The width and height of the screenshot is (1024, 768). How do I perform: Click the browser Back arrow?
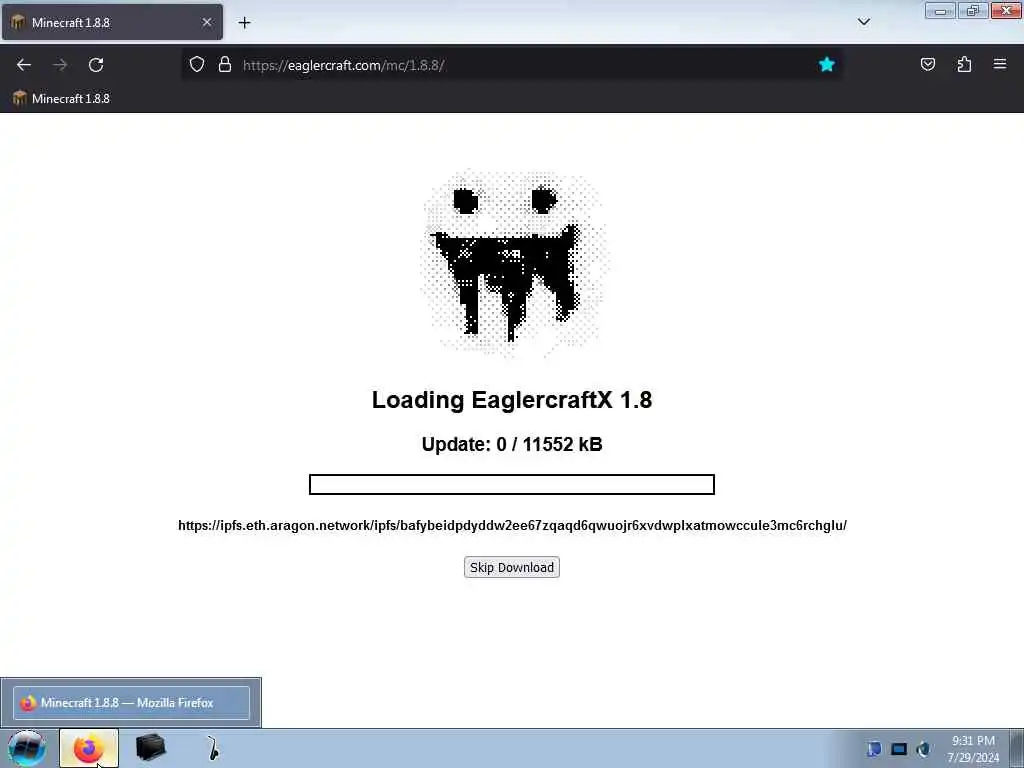coord(24,65)
